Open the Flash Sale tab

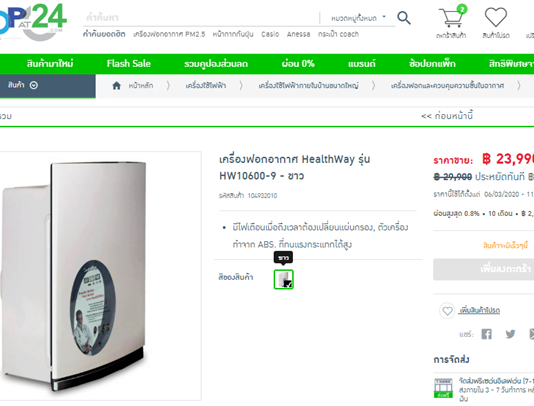[128, 64]
